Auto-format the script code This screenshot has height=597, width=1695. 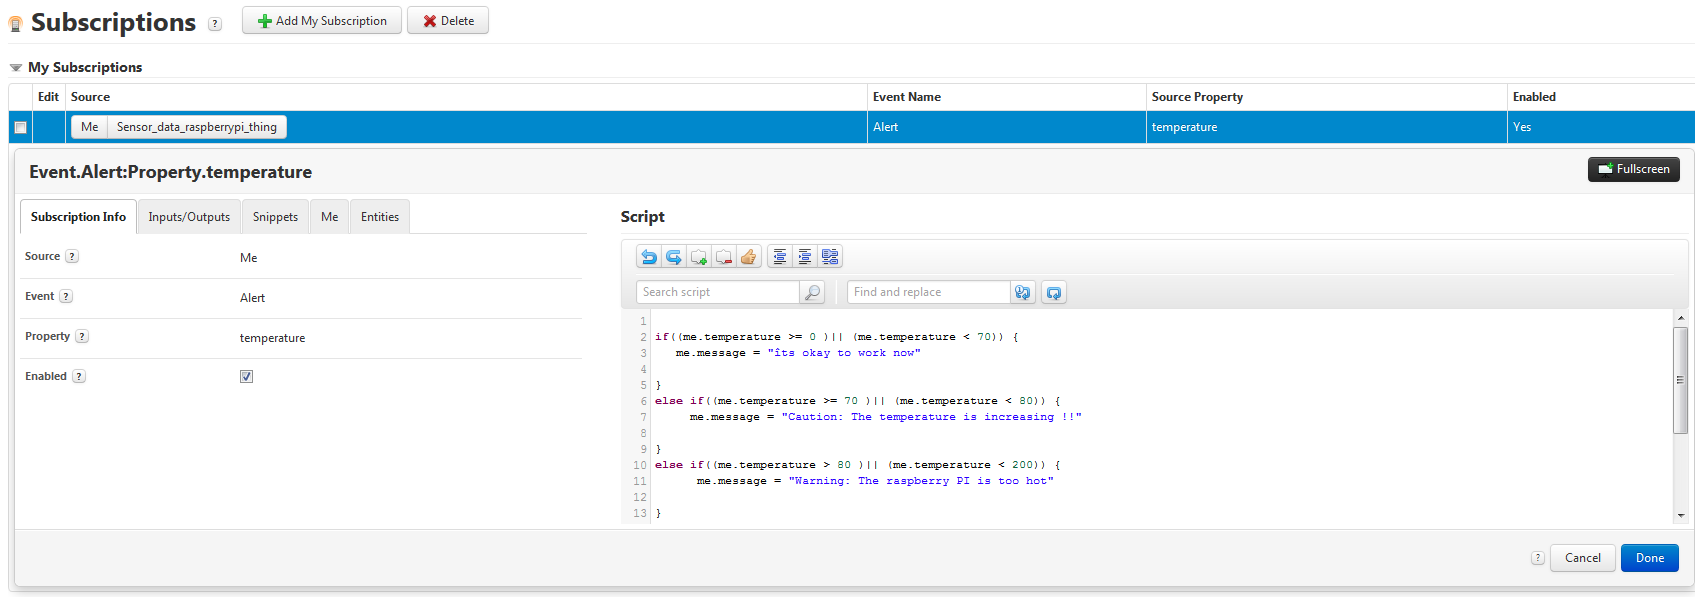click(x=830, y=257)
